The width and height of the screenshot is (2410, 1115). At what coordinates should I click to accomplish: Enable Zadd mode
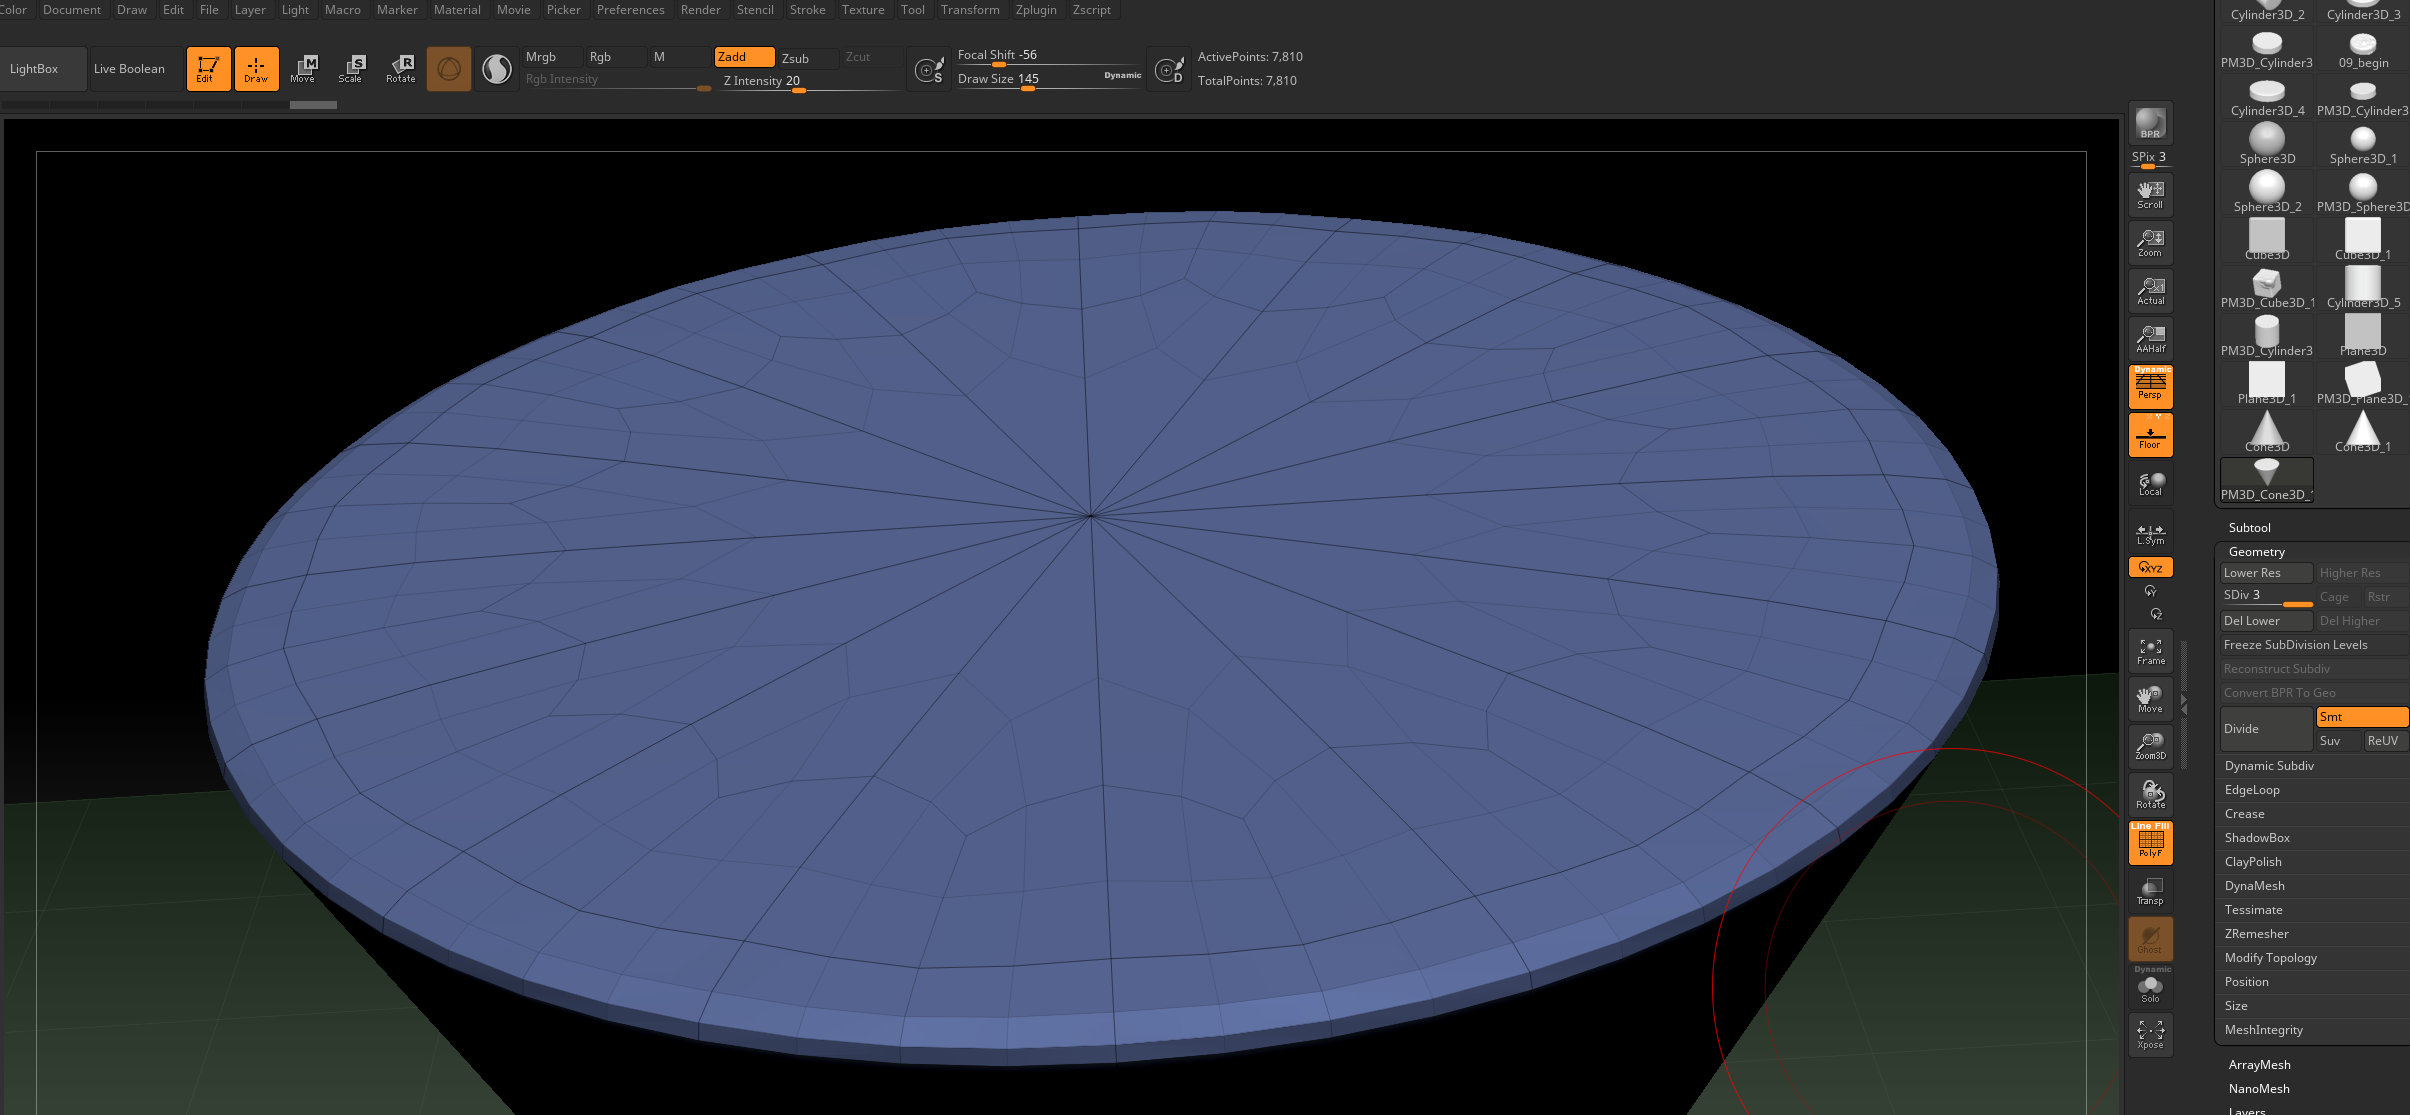tap(744, 57)
